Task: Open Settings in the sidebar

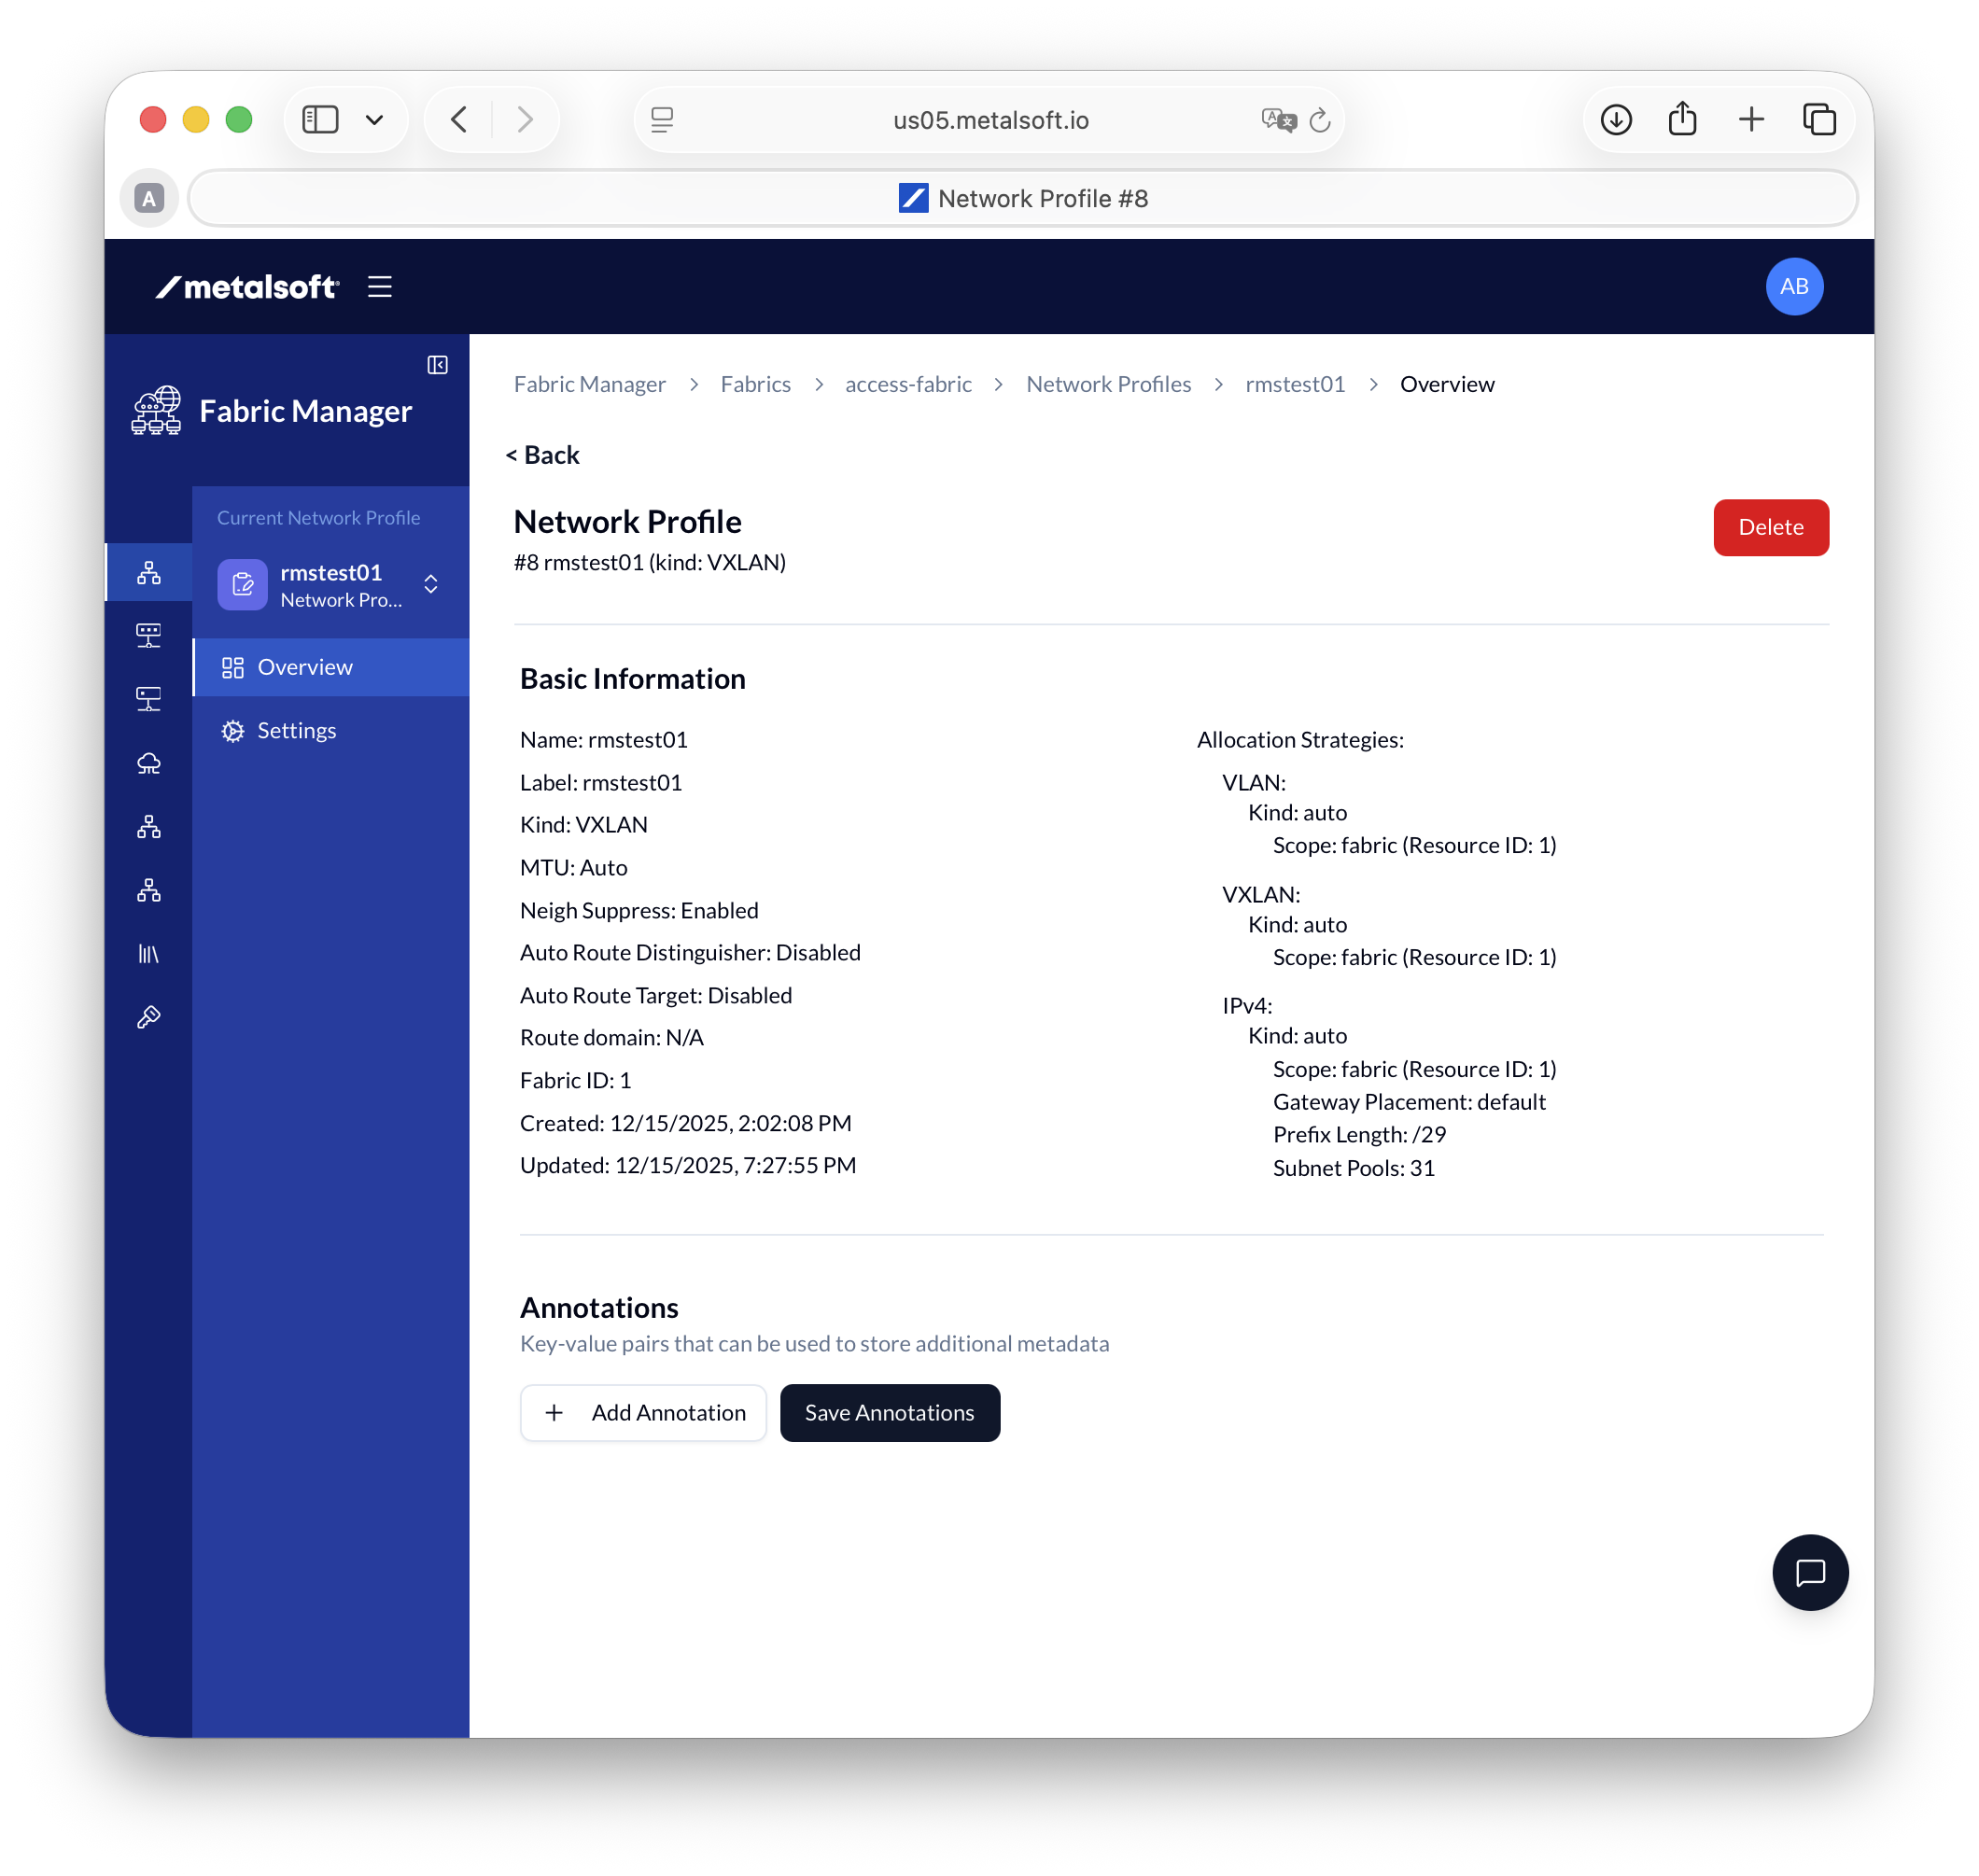Action: 331,730
